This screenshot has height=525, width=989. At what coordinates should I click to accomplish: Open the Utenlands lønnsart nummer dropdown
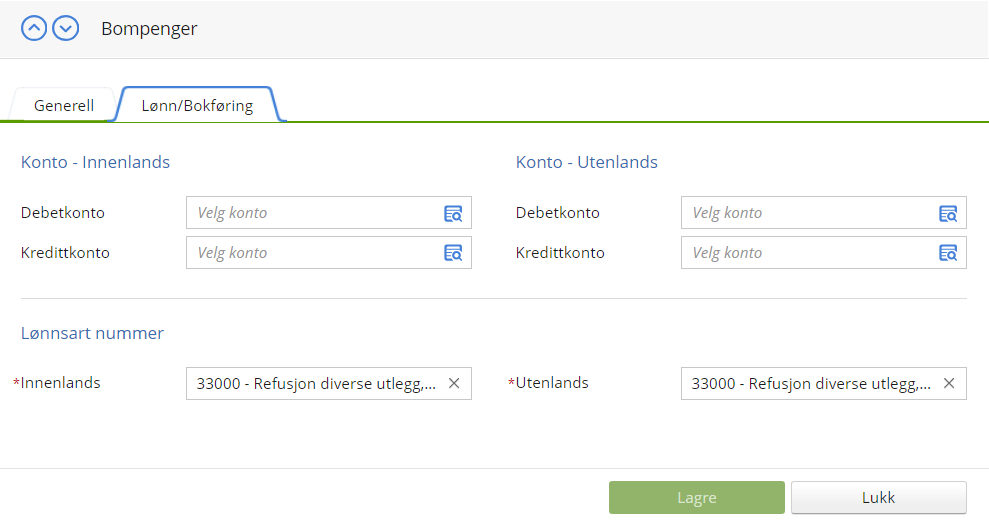point(810,383)
